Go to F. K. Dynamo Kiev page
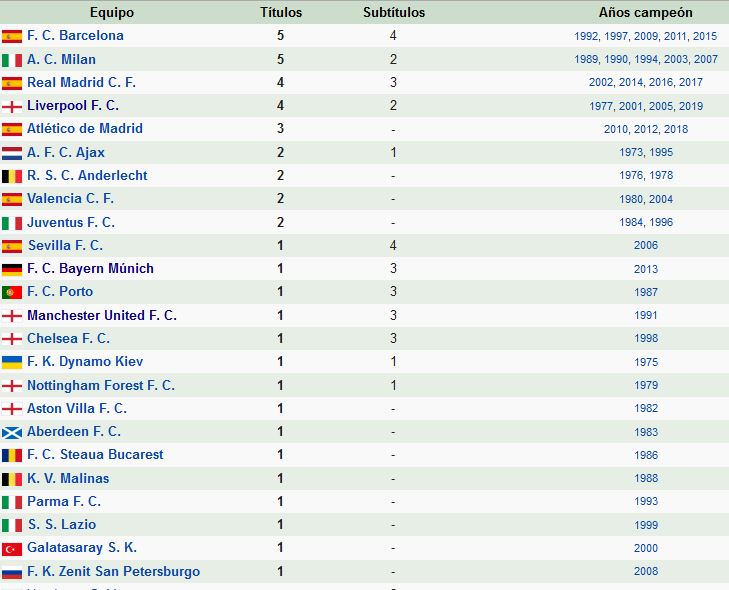 [x=85, y=362]
